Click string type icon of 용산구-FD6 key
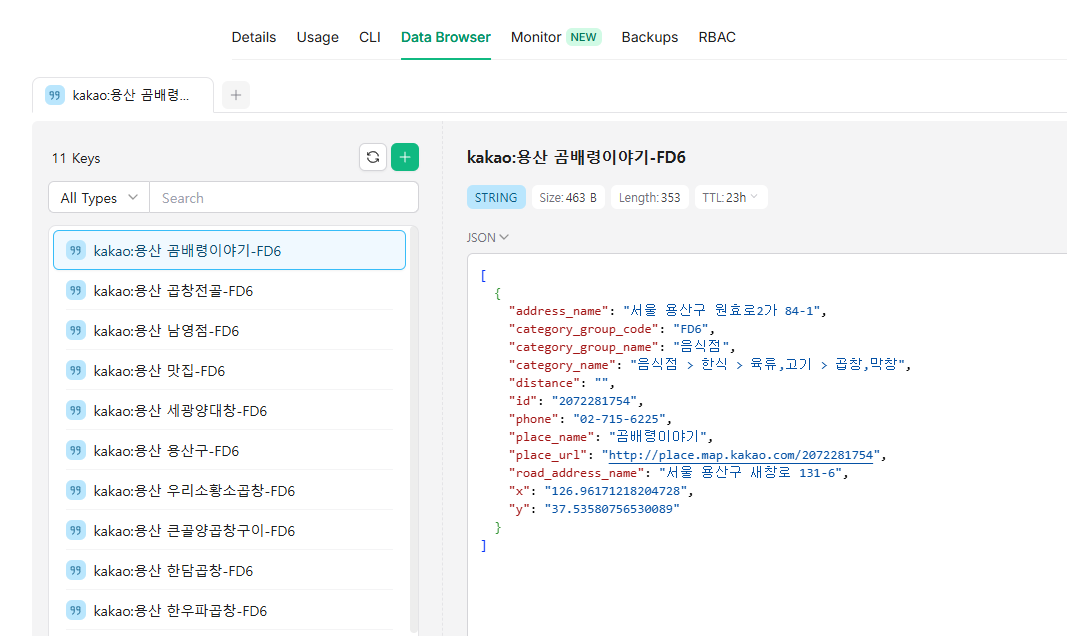 76,450
